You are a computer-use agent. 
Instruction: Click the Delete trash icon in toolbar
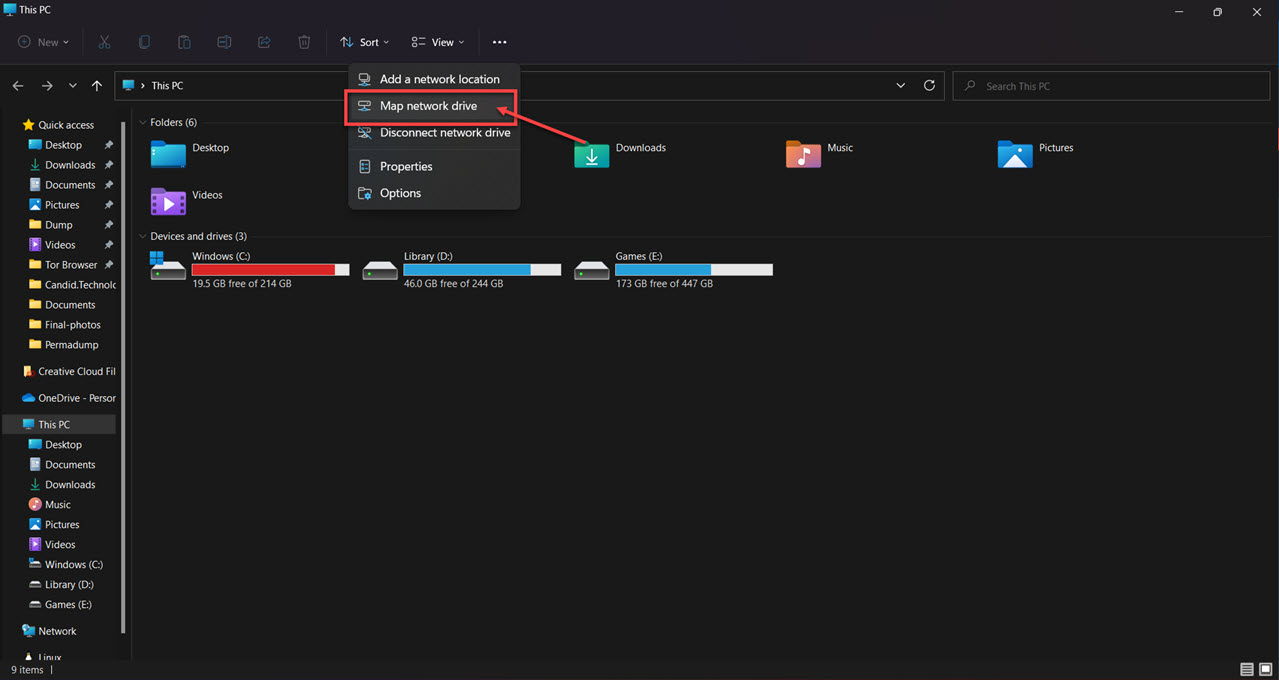tap(304, 42)
